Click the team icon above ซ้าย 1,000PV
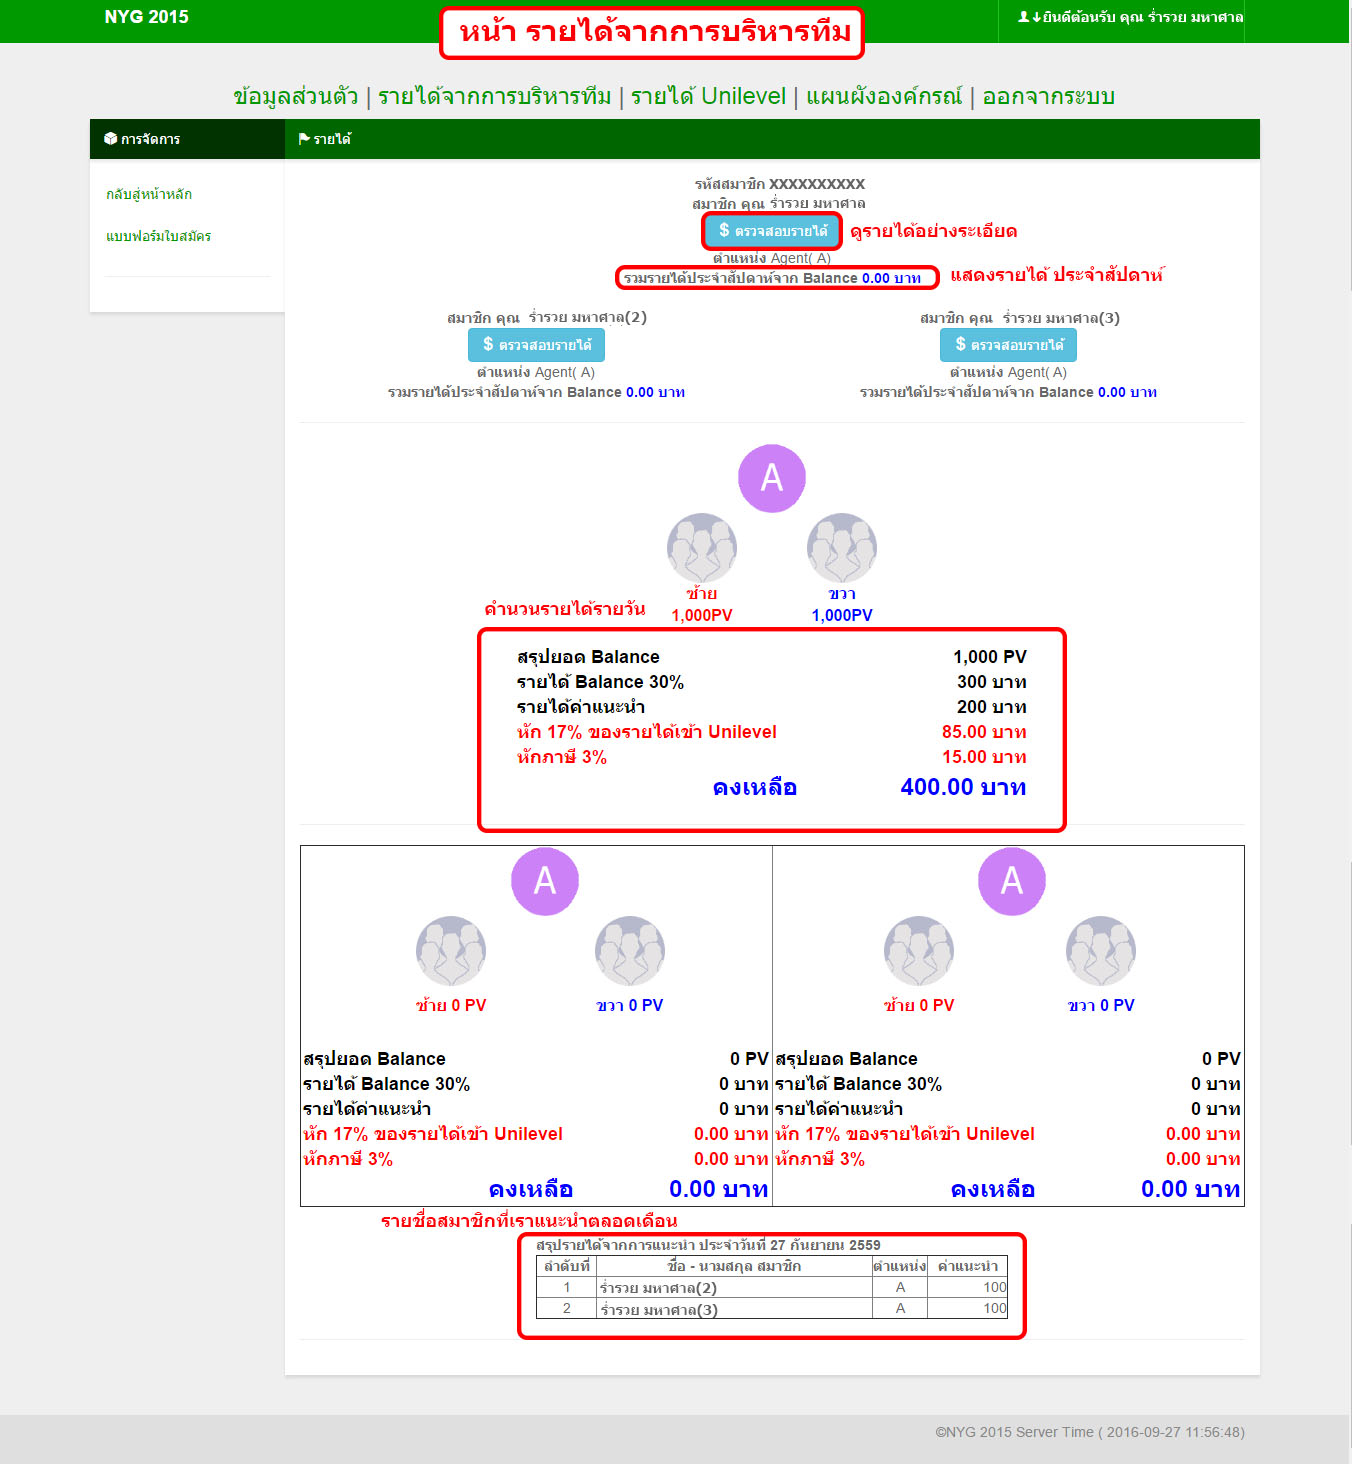This screenshot has height=1464, width=1352. 702,548
